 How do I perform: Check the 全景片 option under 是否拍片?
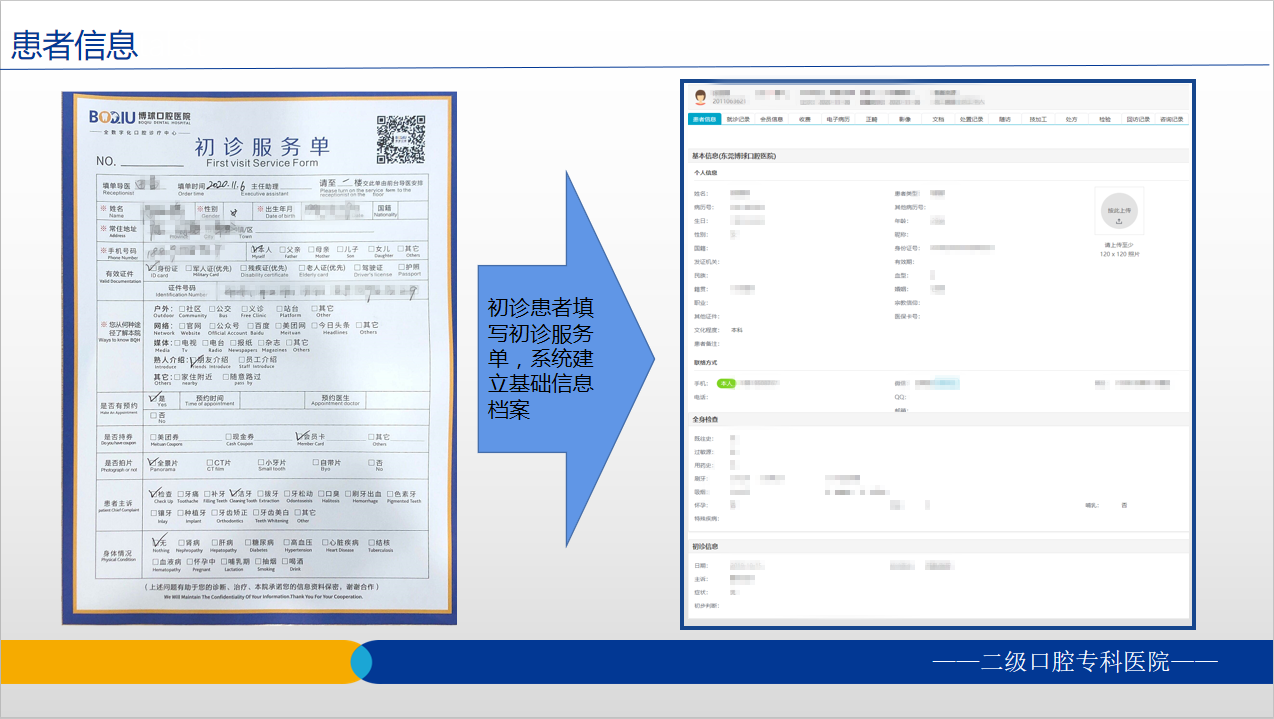tap(151, 461)
